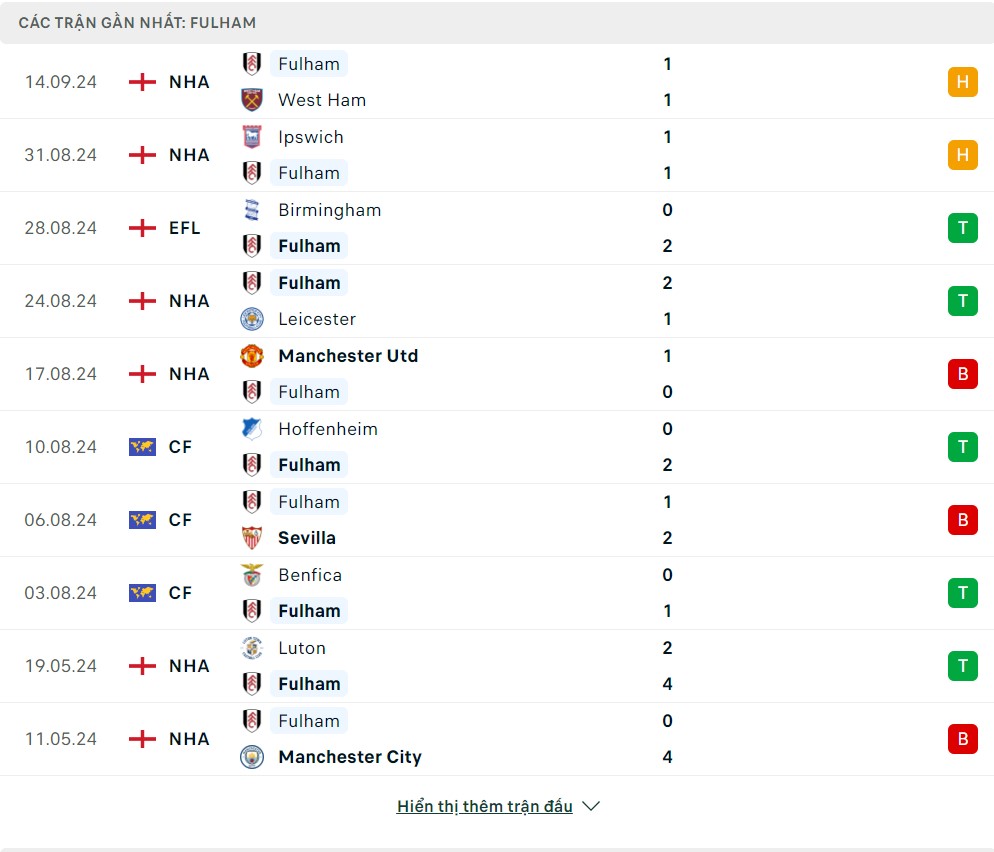Expand more matches with the chevron arrow
994x852 pixels.
tap(591, 806)
